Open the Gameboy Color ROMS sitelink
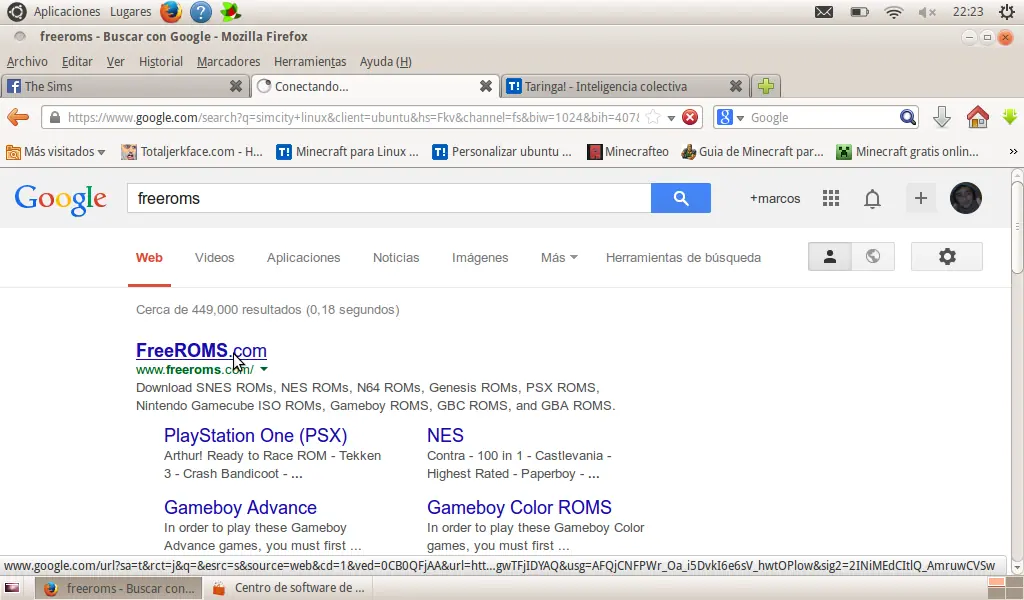1024x600 pixels. (x=519, y=507)
